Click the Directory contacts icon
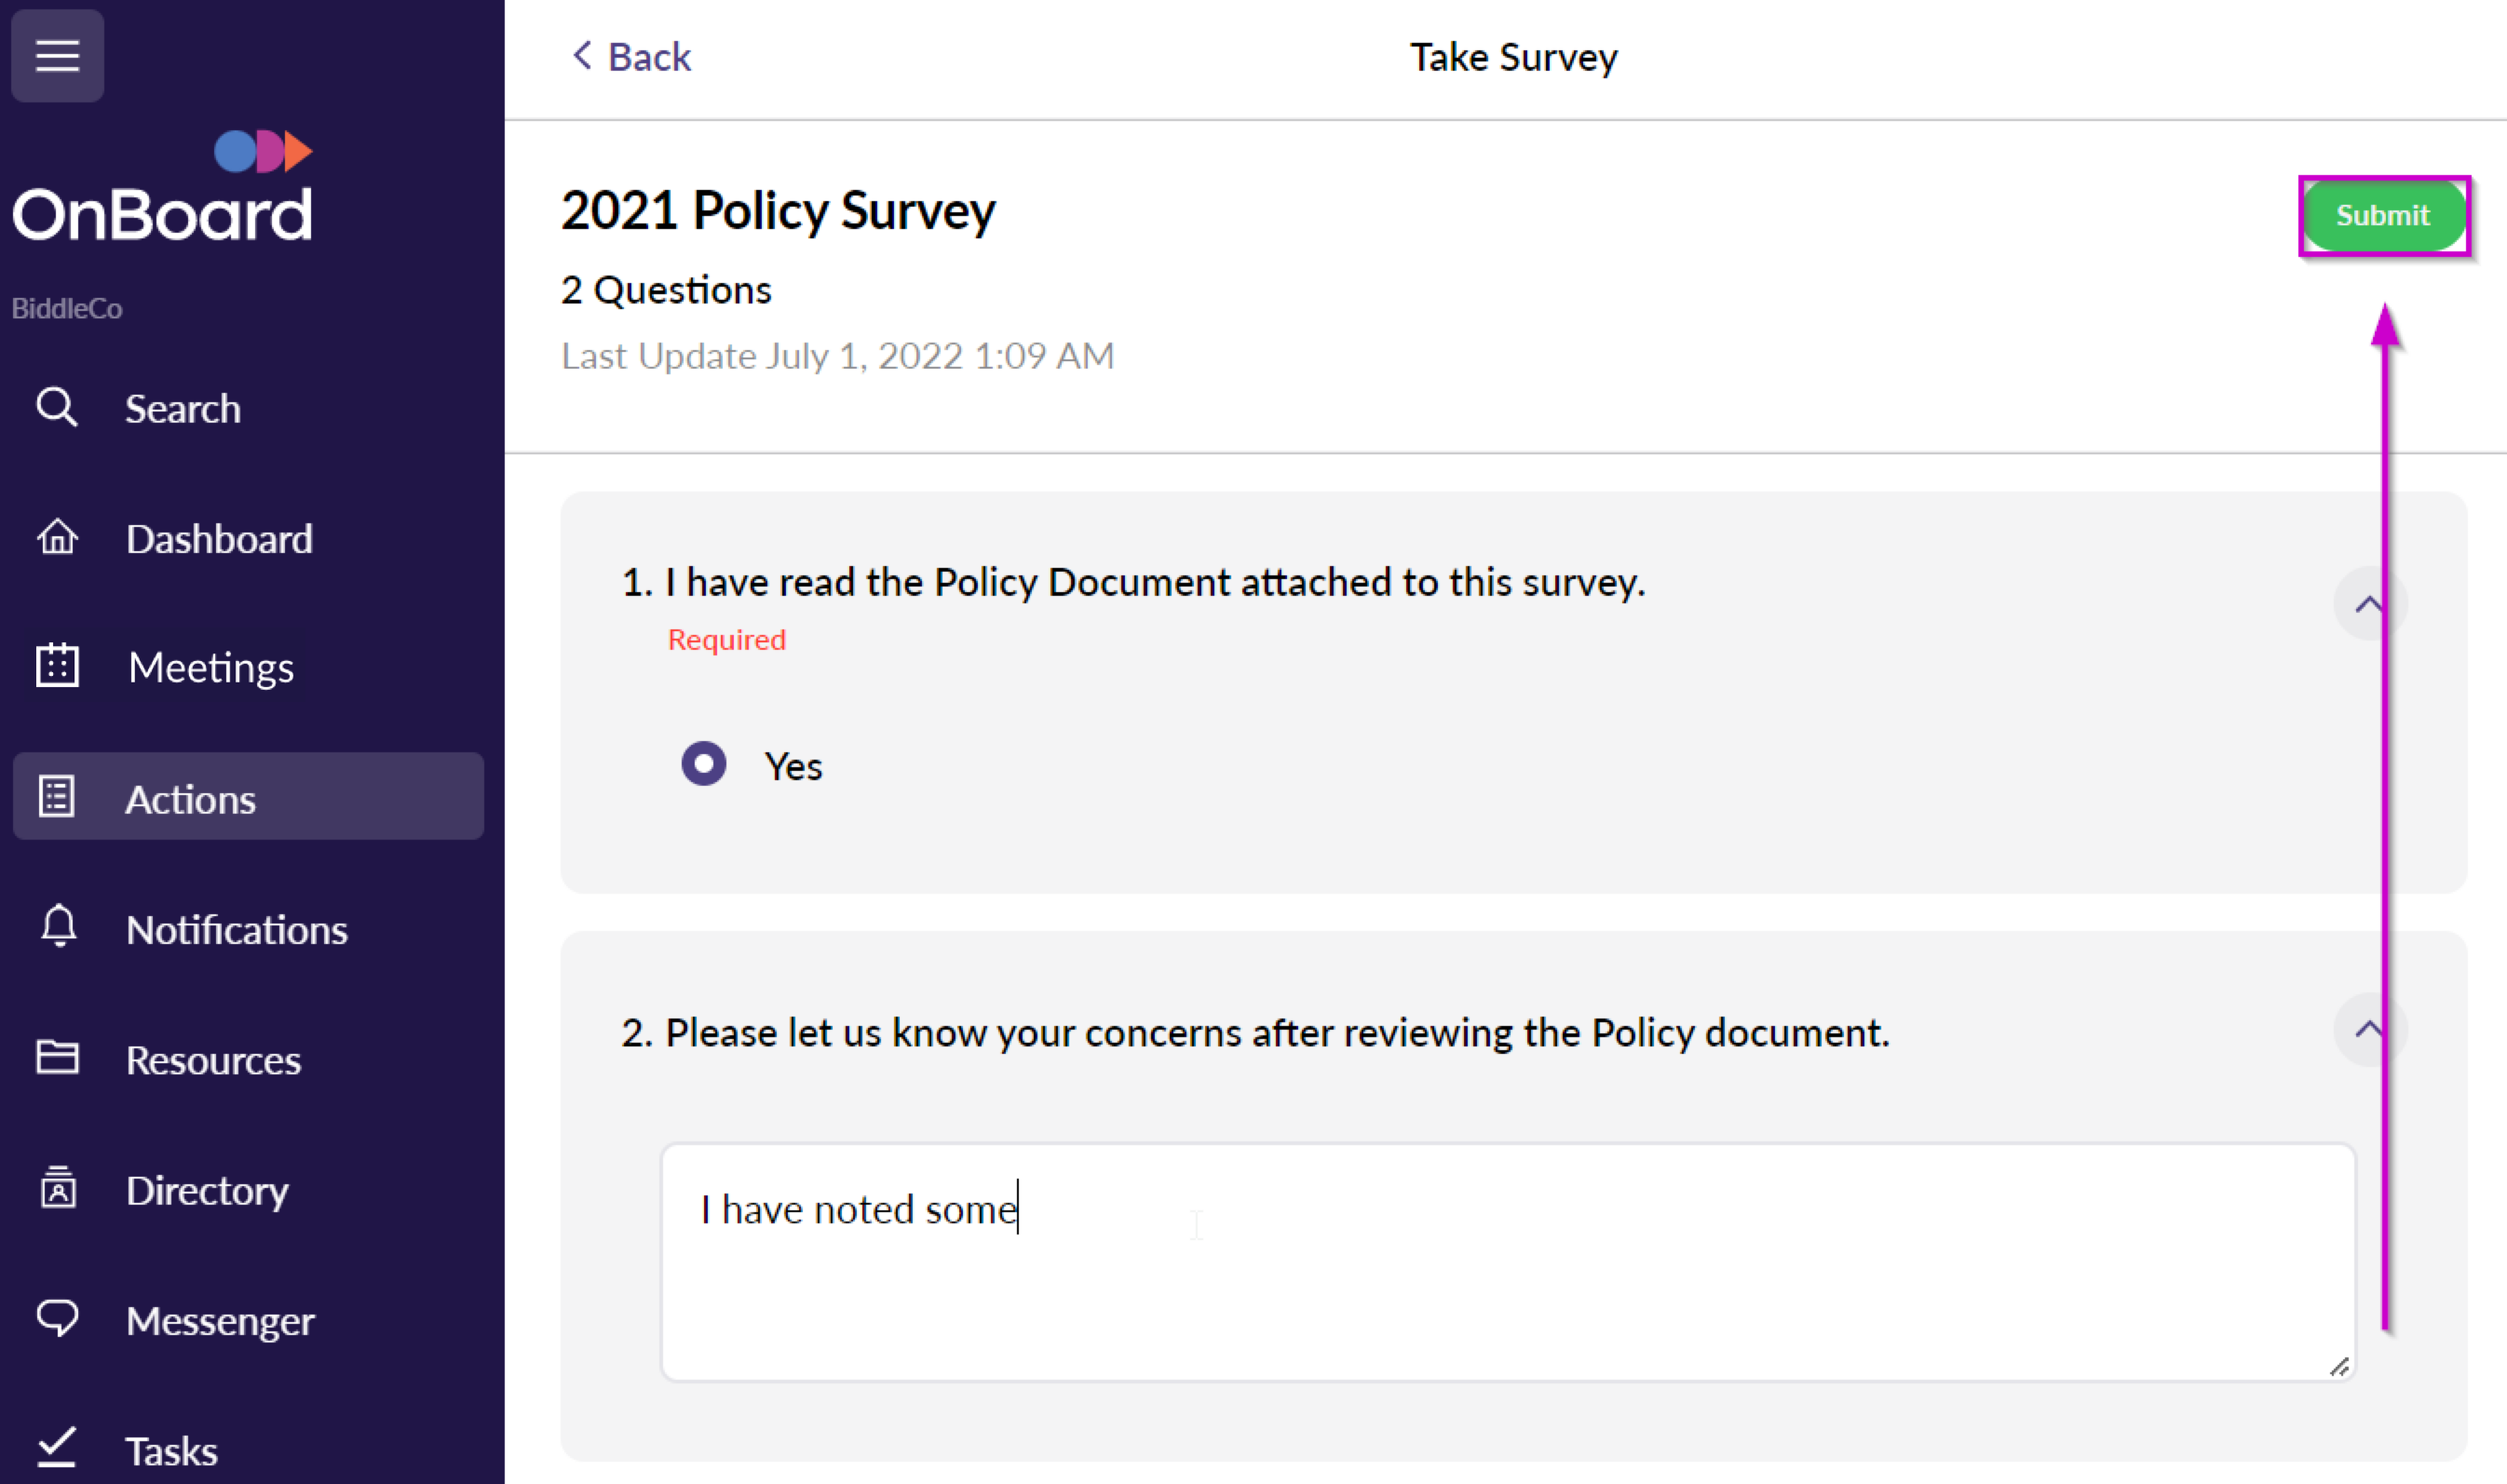 (x=57, y=1188)
